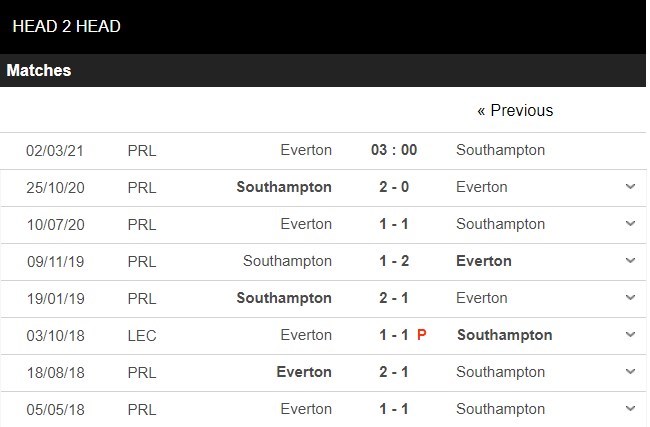Expand the 19/01/19 match row chevron
The height and width of the screenshot is (427, 650).
click(x=630, y=298)
